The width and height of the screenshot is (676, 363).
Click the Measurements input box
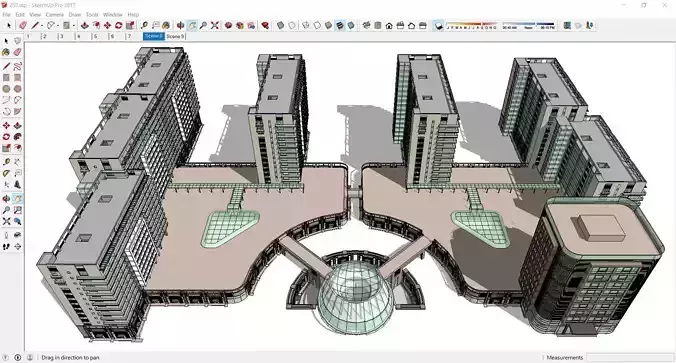coord(629,357)
